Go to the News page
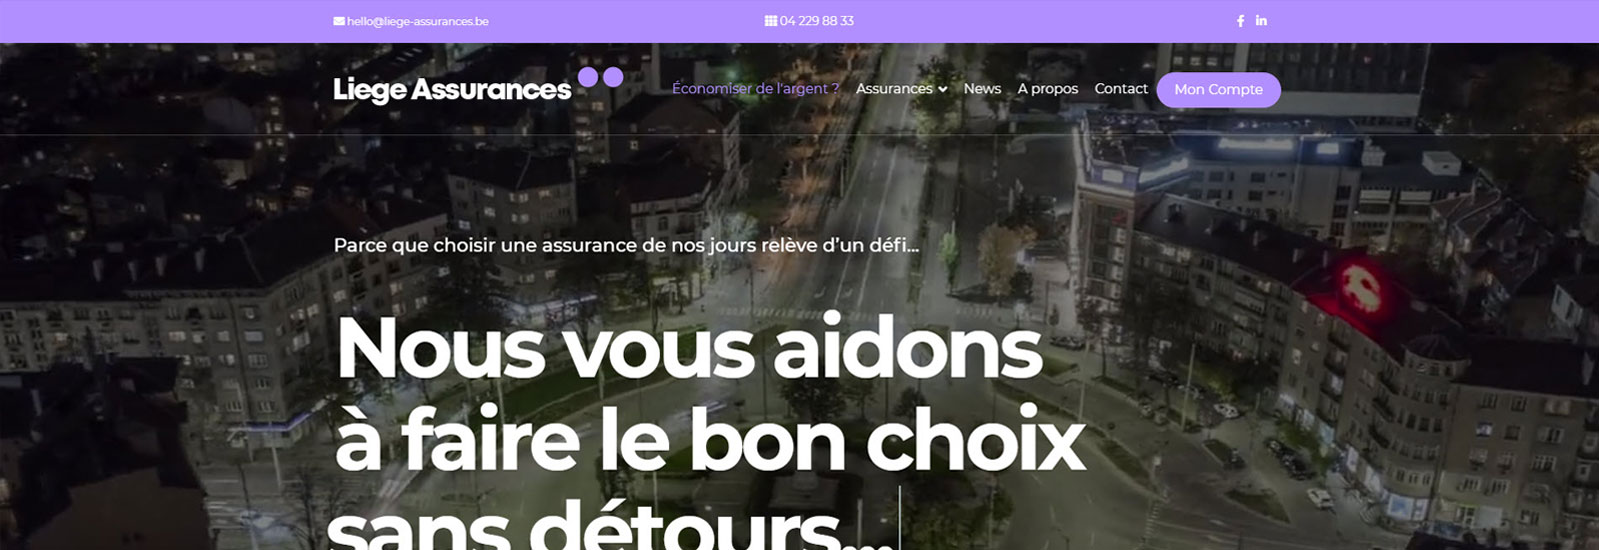This screenshot has width=1599, height=550. point(982,89)
